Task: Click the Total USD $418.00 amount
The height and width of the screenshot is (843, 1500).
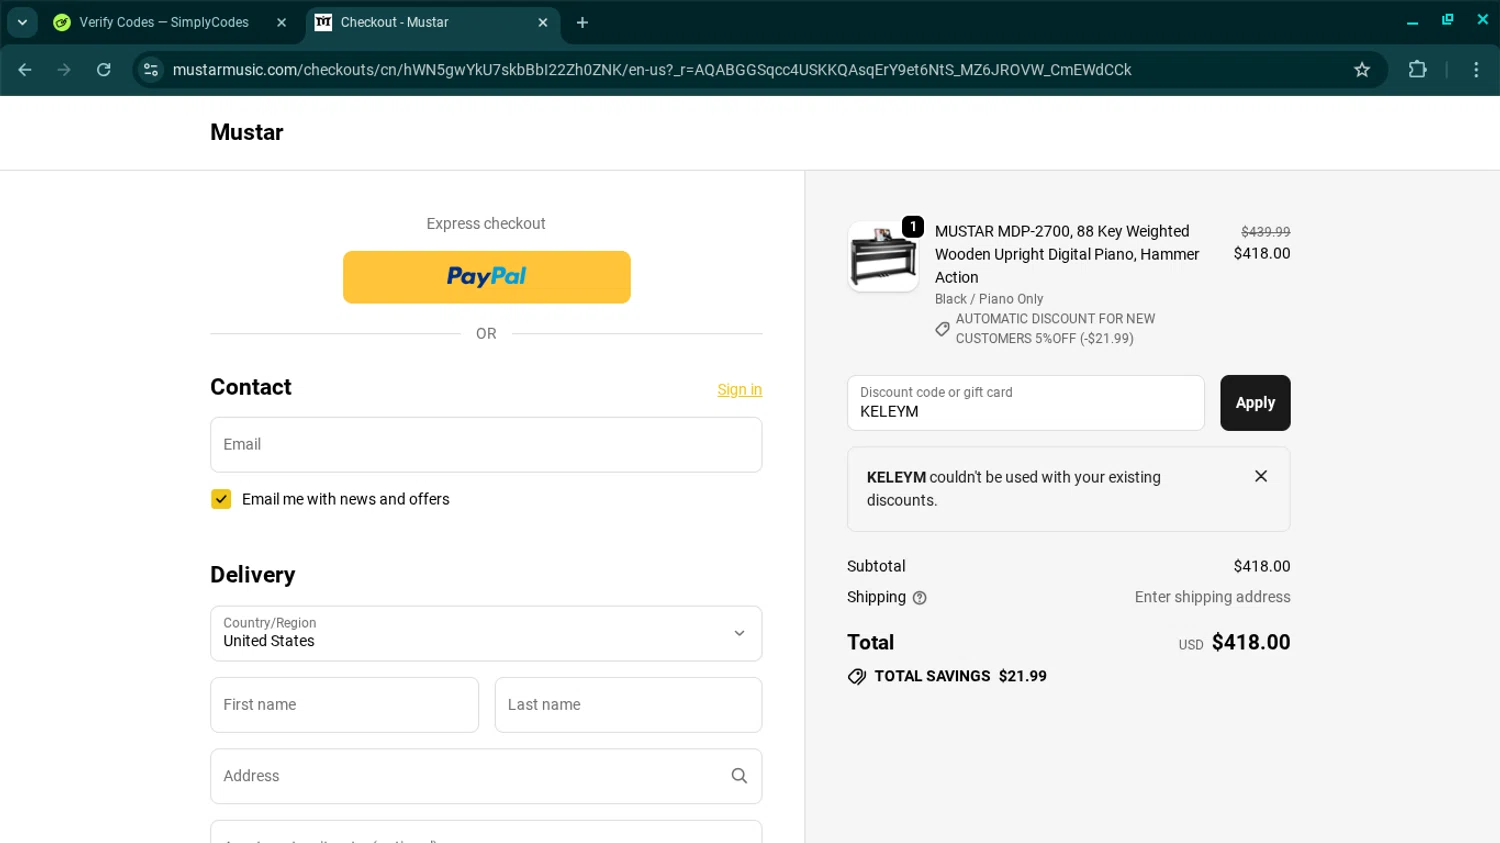Action: tap(1251, 642)
